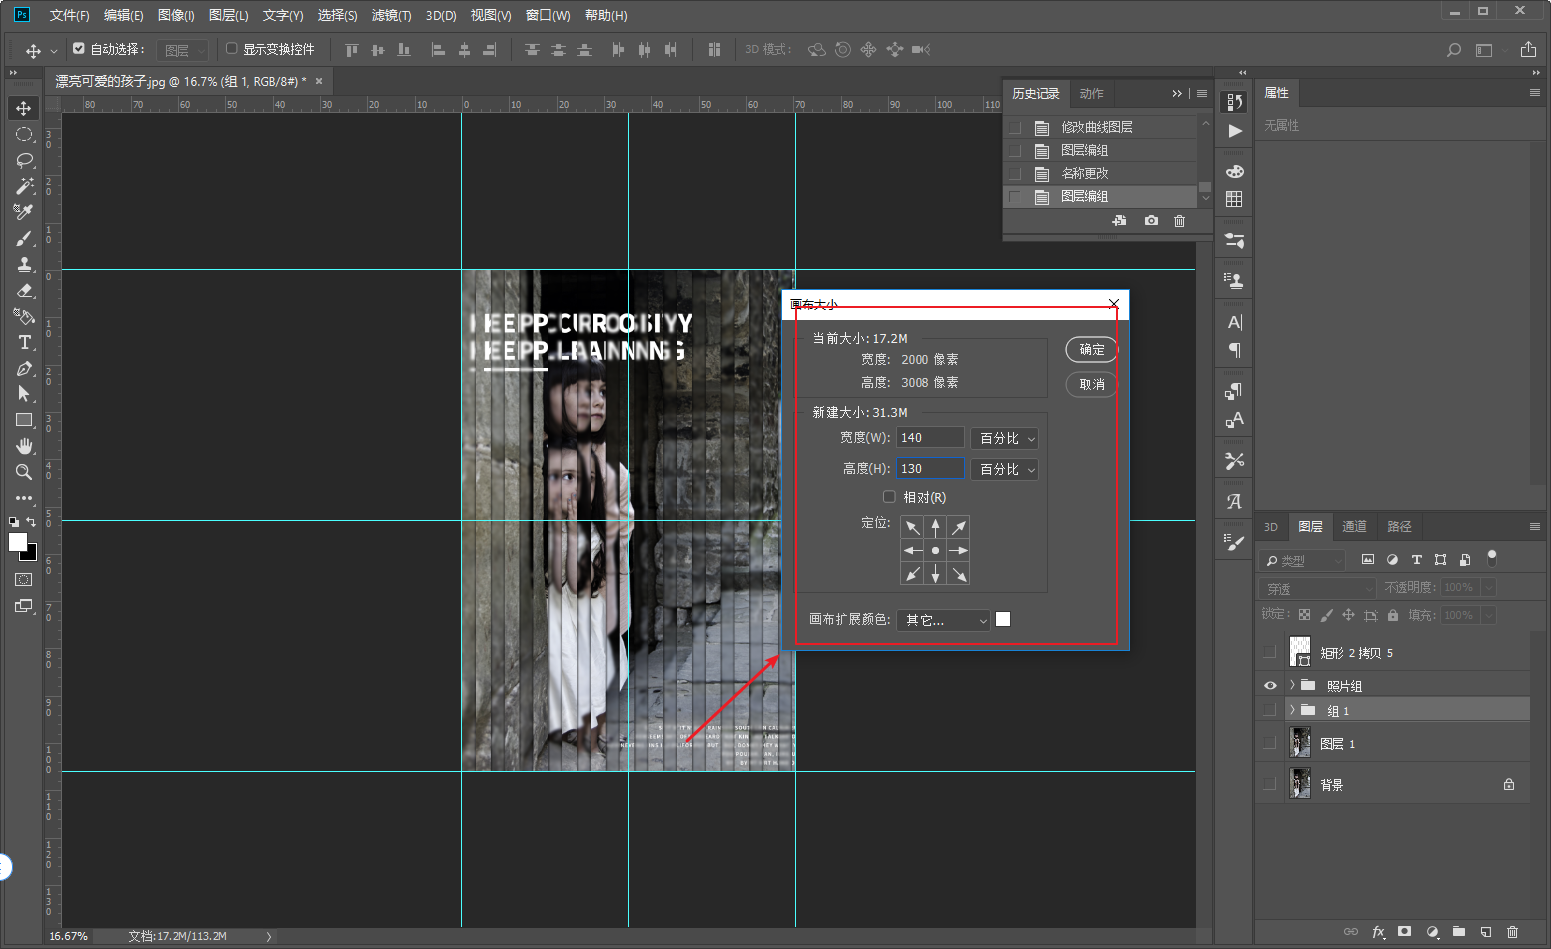Open the width unit 百分比 dropdown
Viewport: 1551px width, 949px height.
click(x=1005, y=438)
